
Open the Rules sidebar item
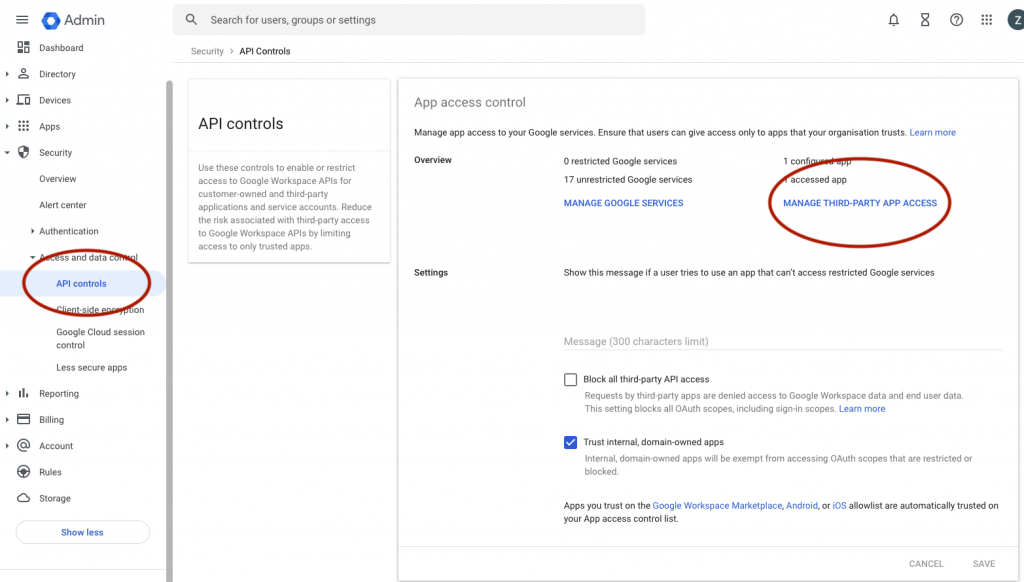(x=50, y=472)
